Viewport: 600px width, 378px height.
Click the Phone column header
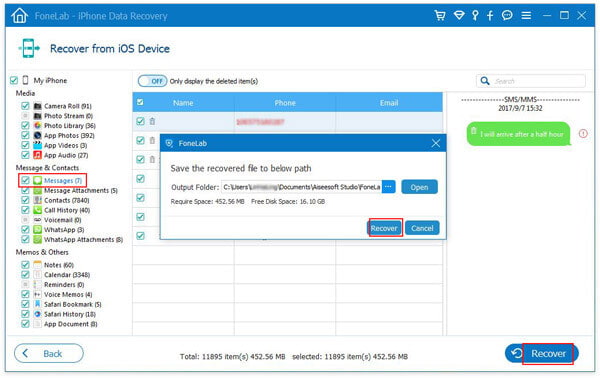(x=285, y=103)
